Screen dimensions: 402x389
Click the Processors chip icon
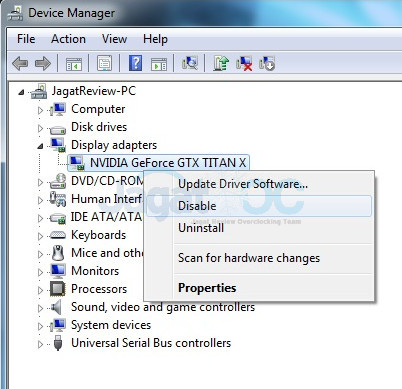[x=58, y=289]
